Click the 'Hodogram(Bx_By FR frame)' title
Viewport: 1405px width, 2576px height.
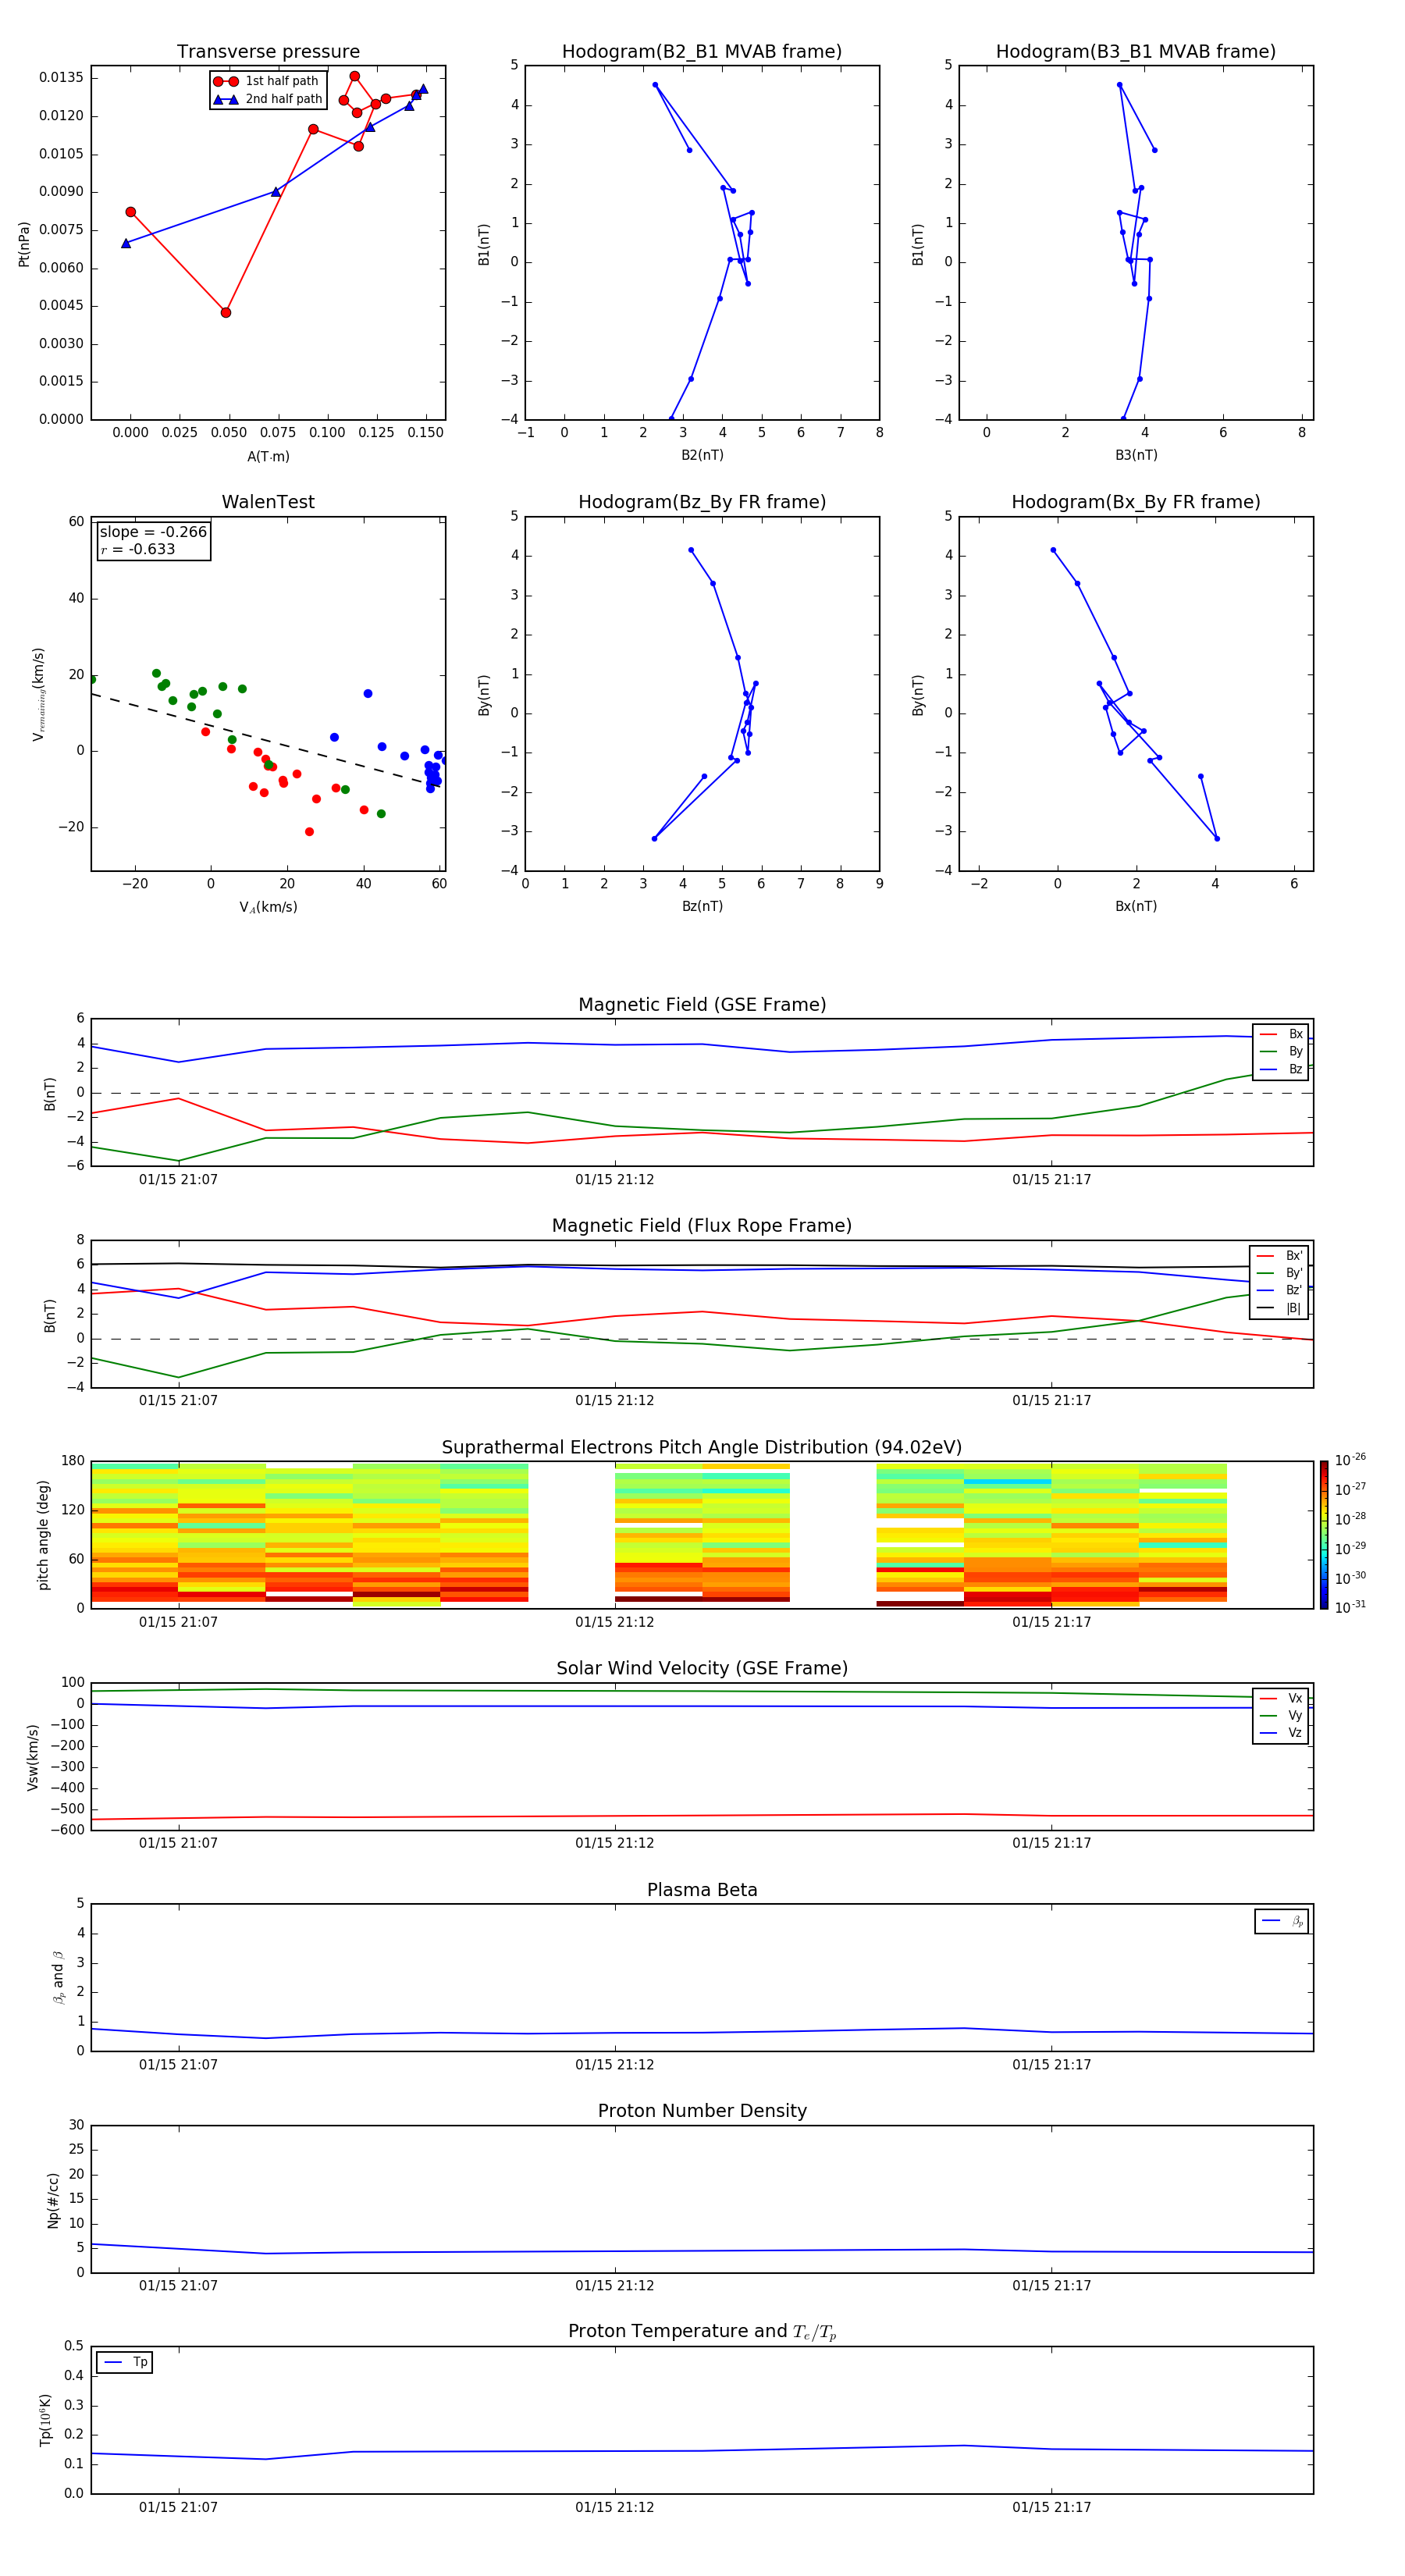click(1136, 502)
